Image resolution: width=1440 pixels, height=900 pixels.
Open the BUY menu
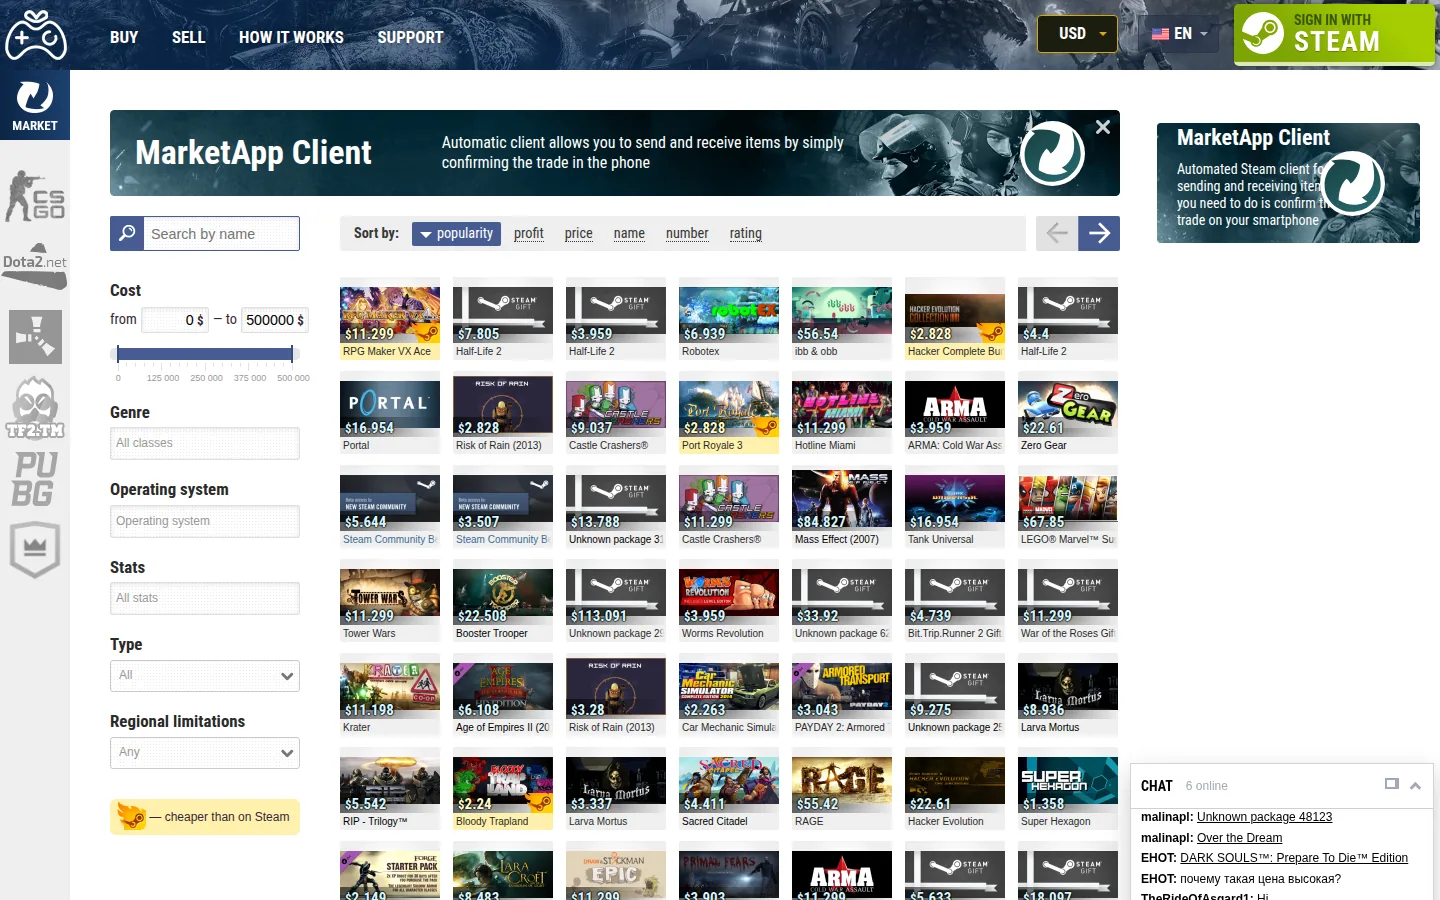point(124,37)
